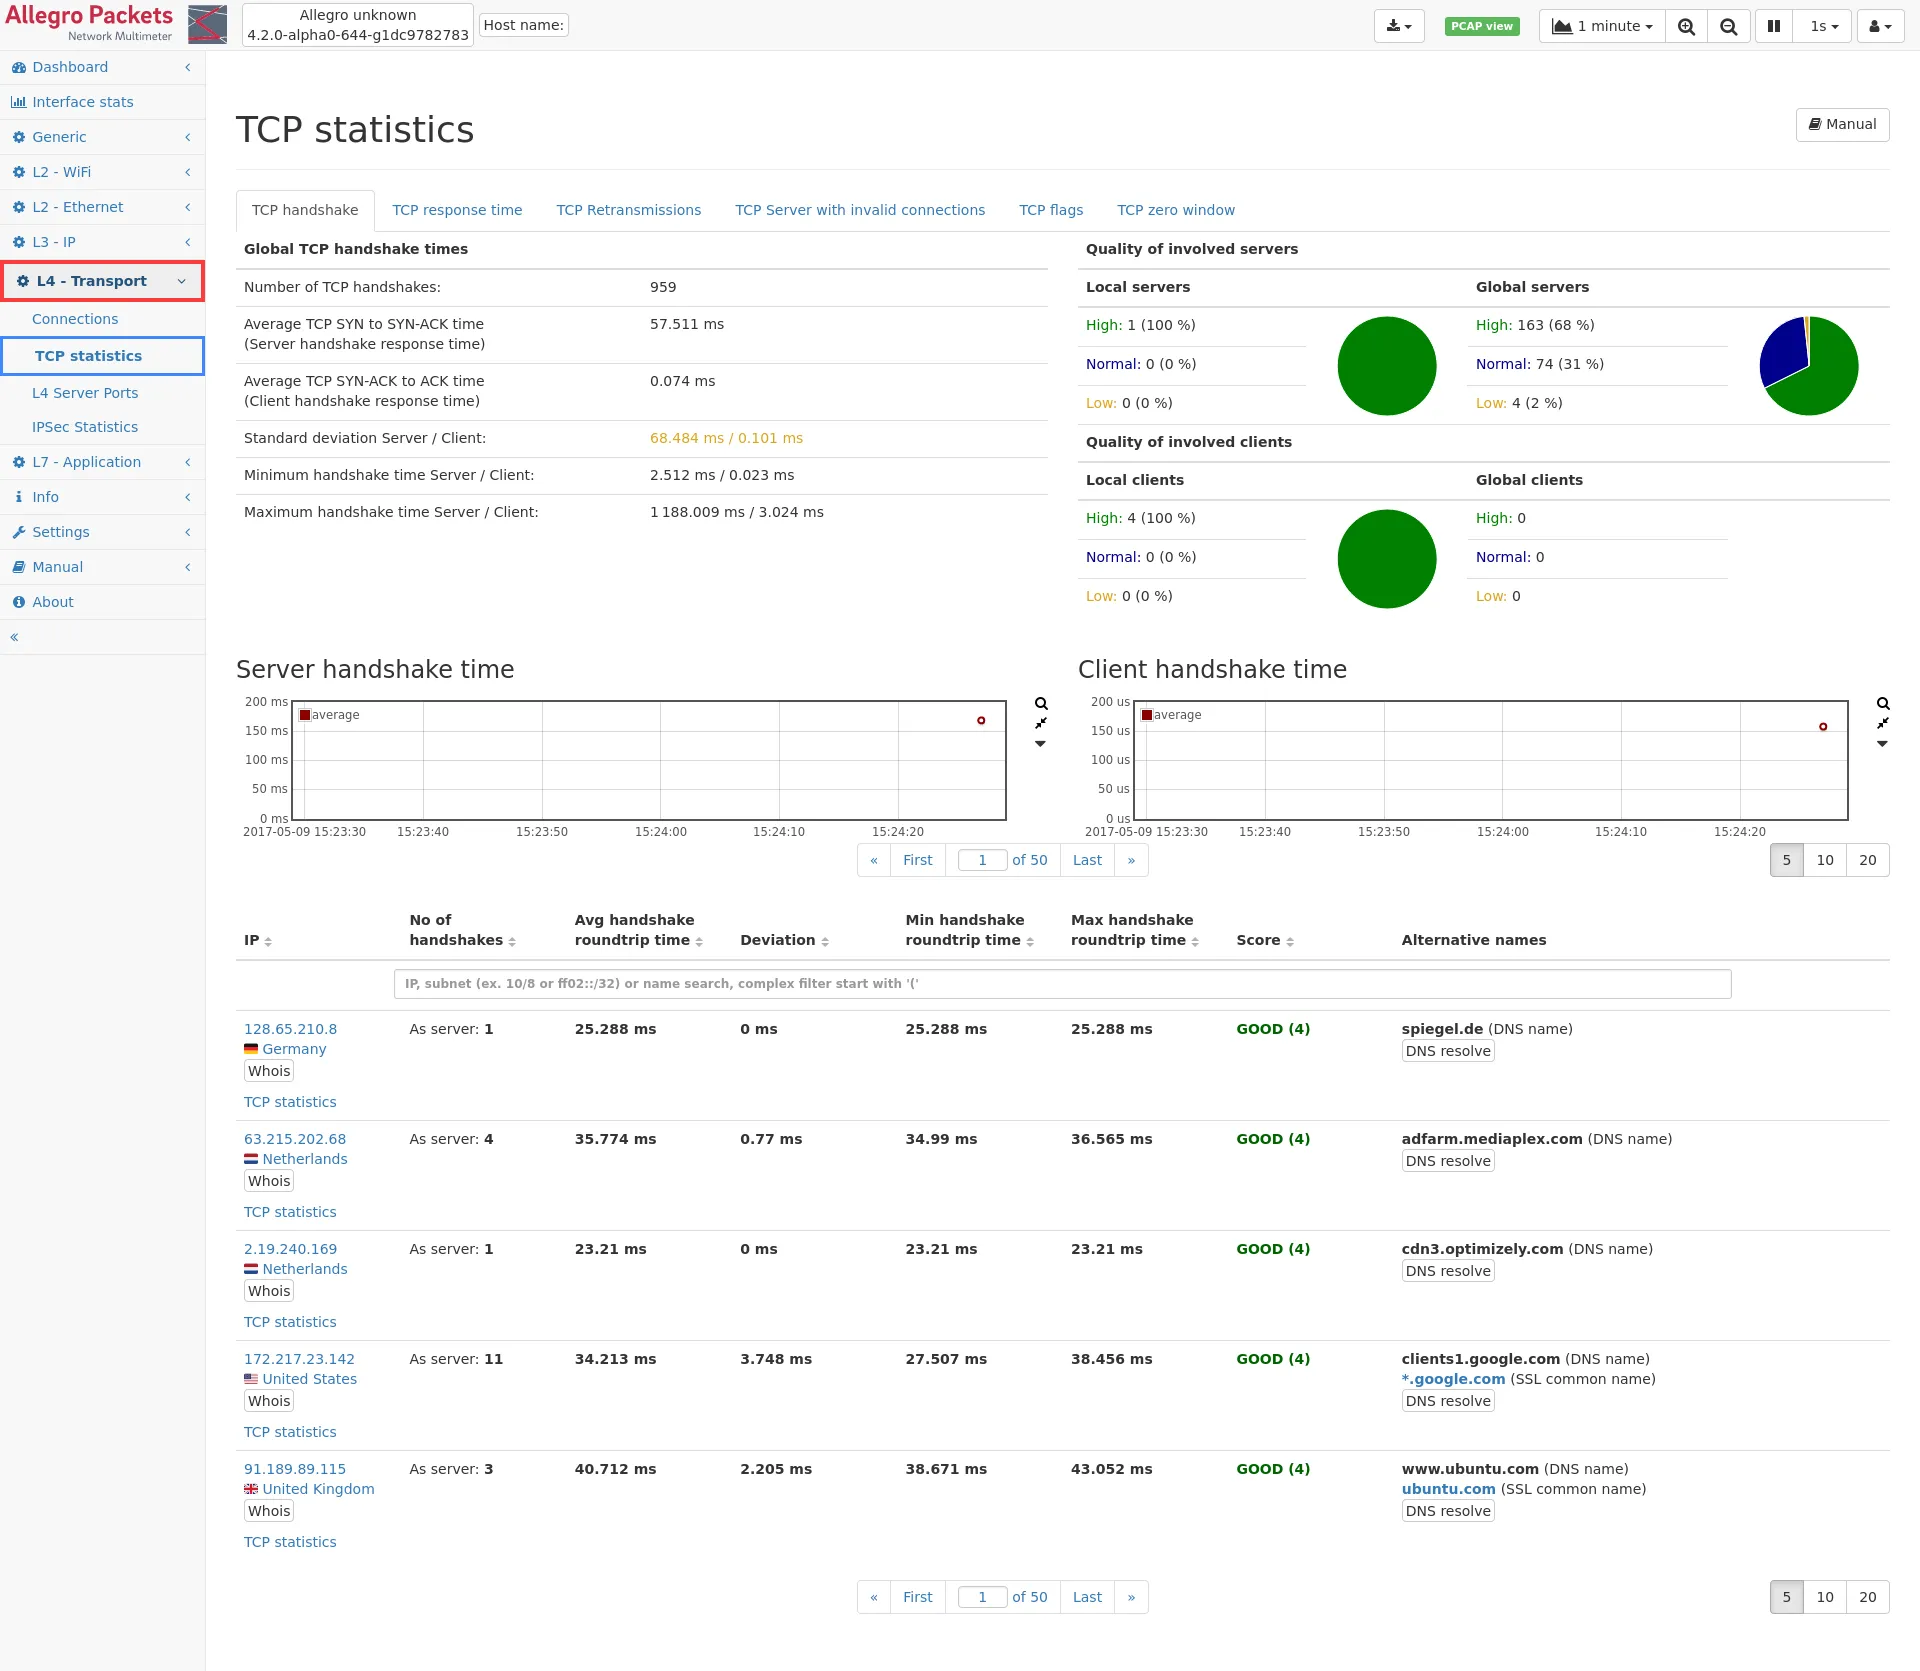The image size is (1920, 1671).
Task: Click the Client handshake graph shrink icon
Action: click(x=1883, y=723)
